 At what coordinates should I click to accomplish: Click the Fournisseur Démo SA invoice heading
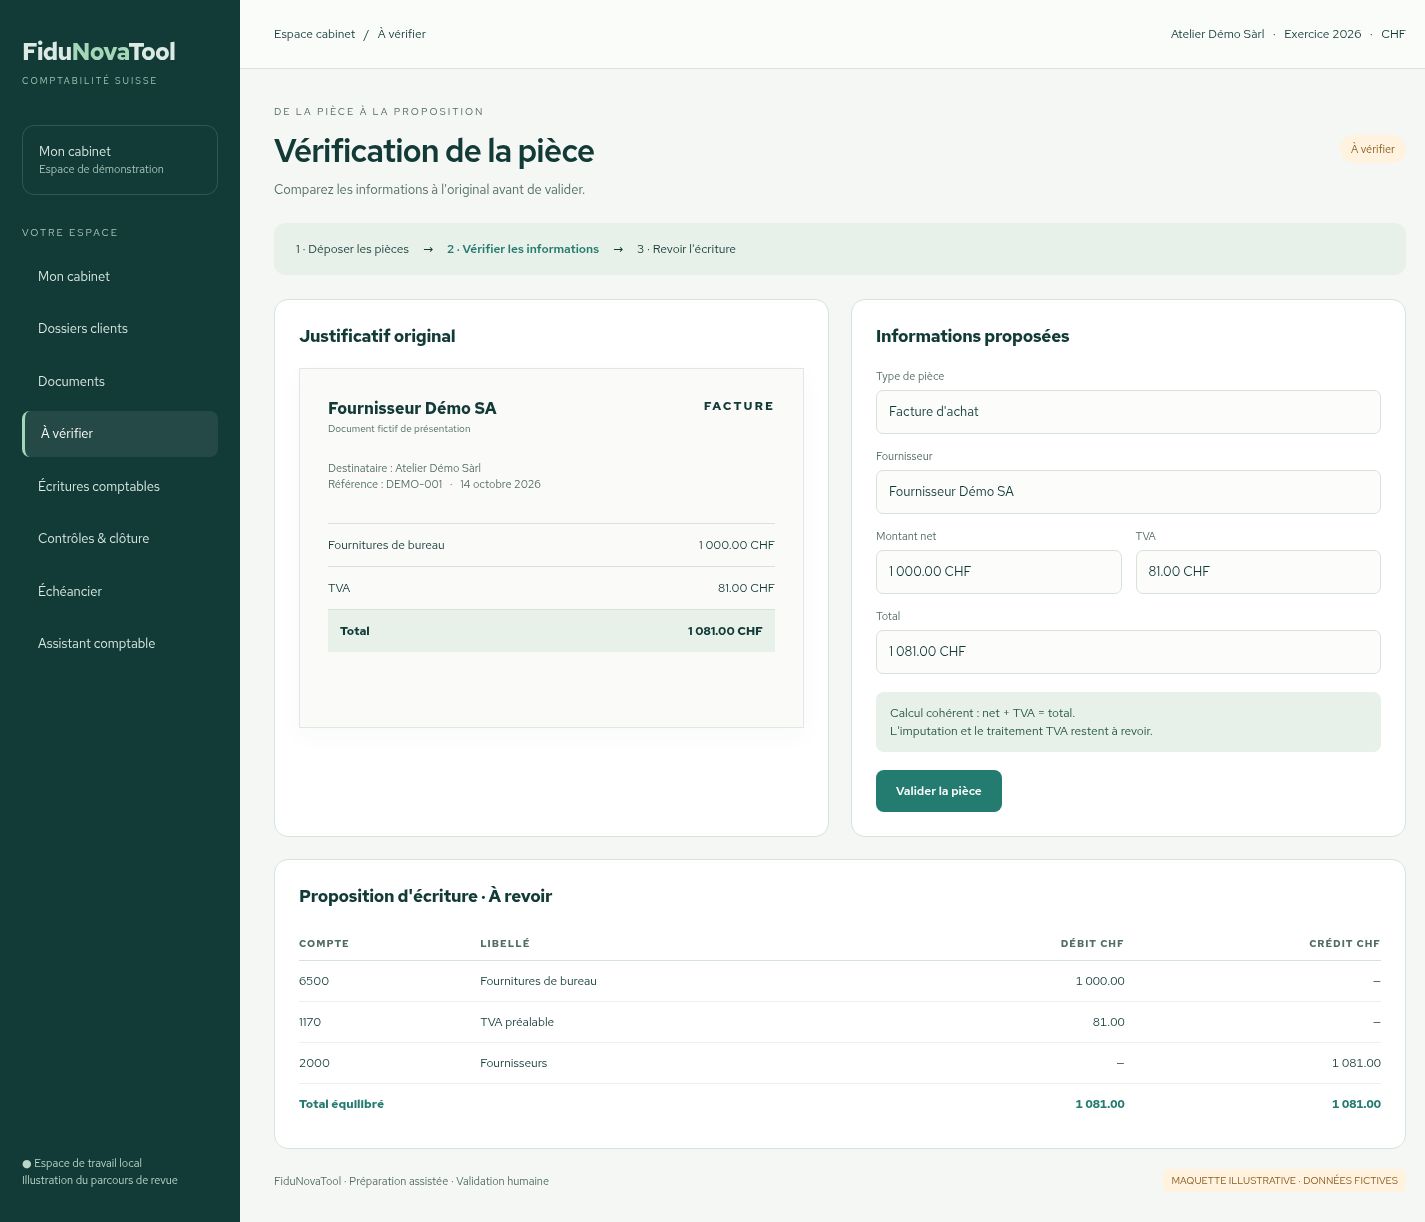(412, 408)
